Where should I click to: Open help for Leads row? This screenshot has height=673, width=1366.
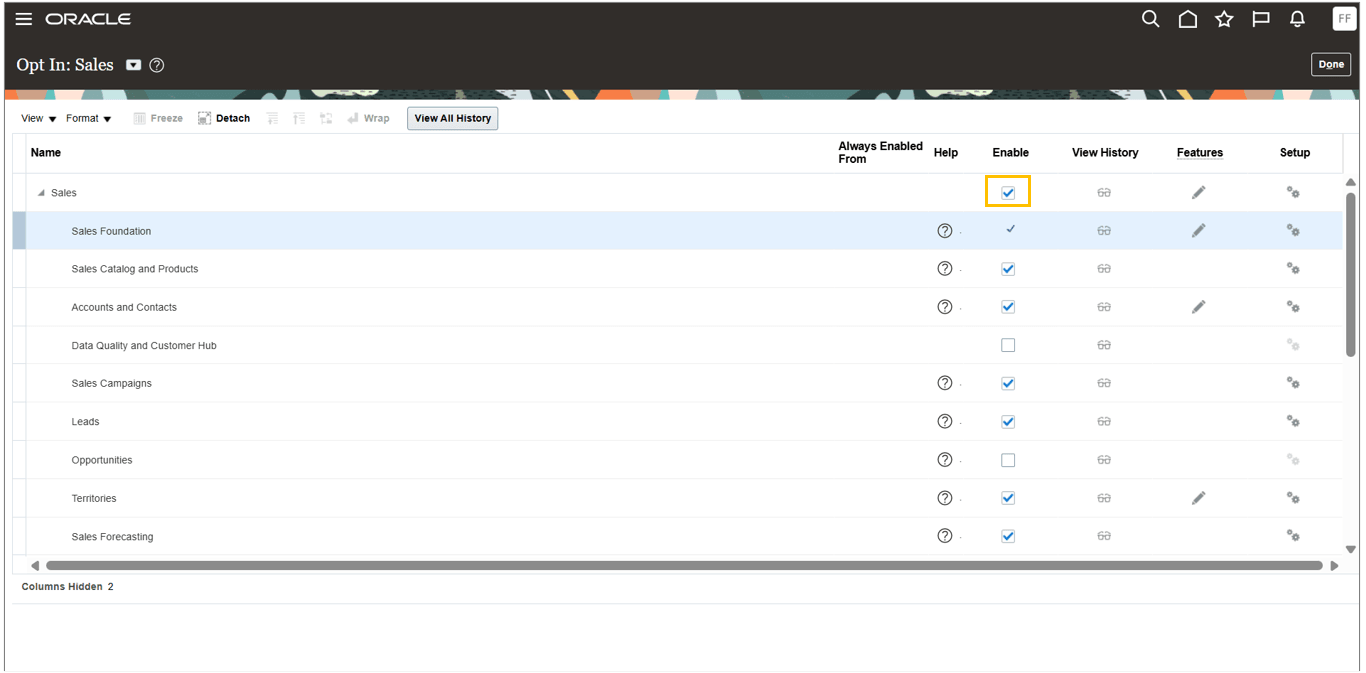pyautogui.click(x=945, y=421)
